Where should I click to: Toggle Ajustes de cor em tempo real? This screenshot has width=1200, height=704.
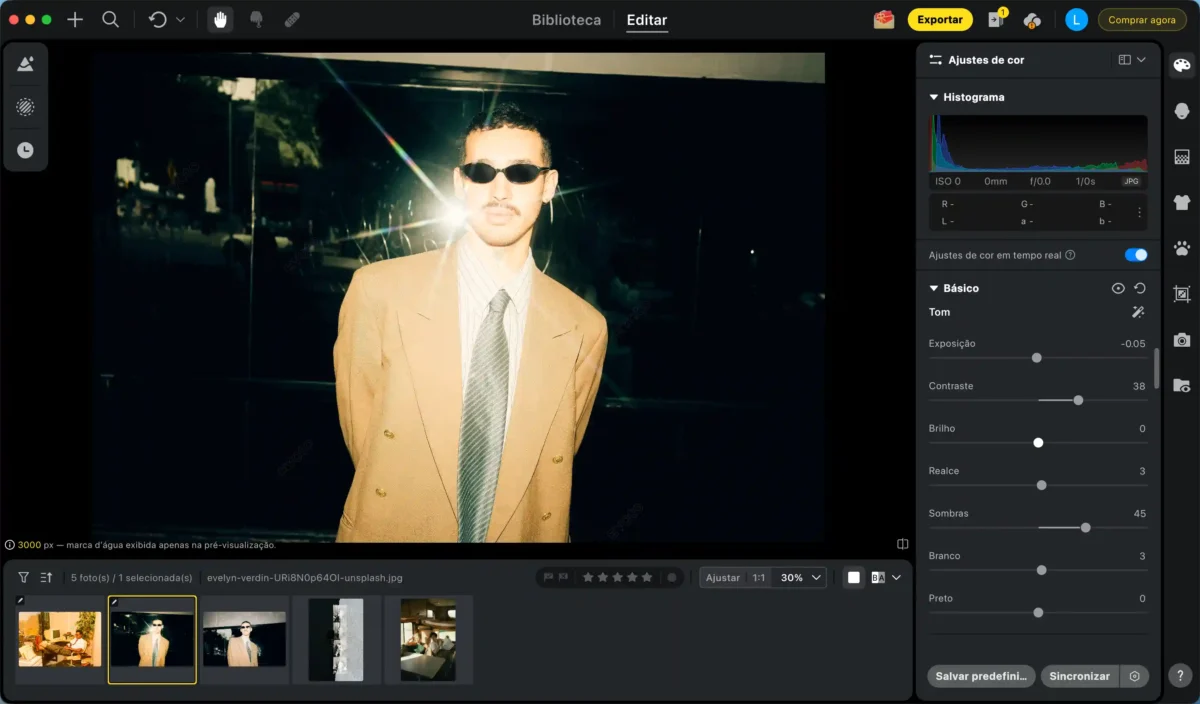pyautogui.click(x=1135, y=255)
